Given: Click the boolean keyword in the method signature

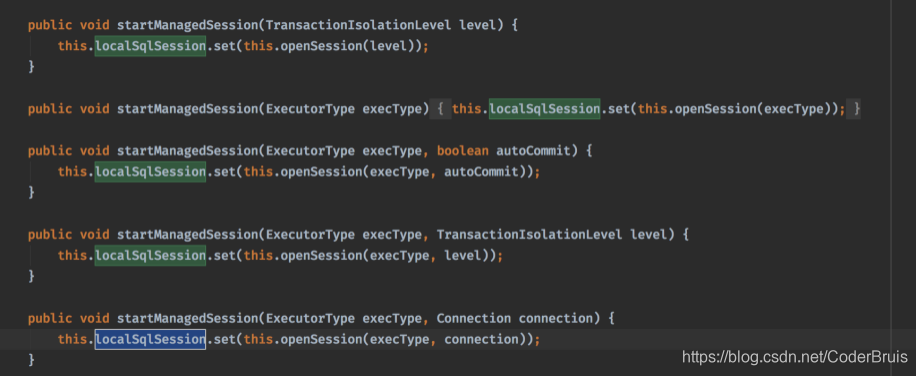Looking at the screenshot, I should [x=463, y=151].
